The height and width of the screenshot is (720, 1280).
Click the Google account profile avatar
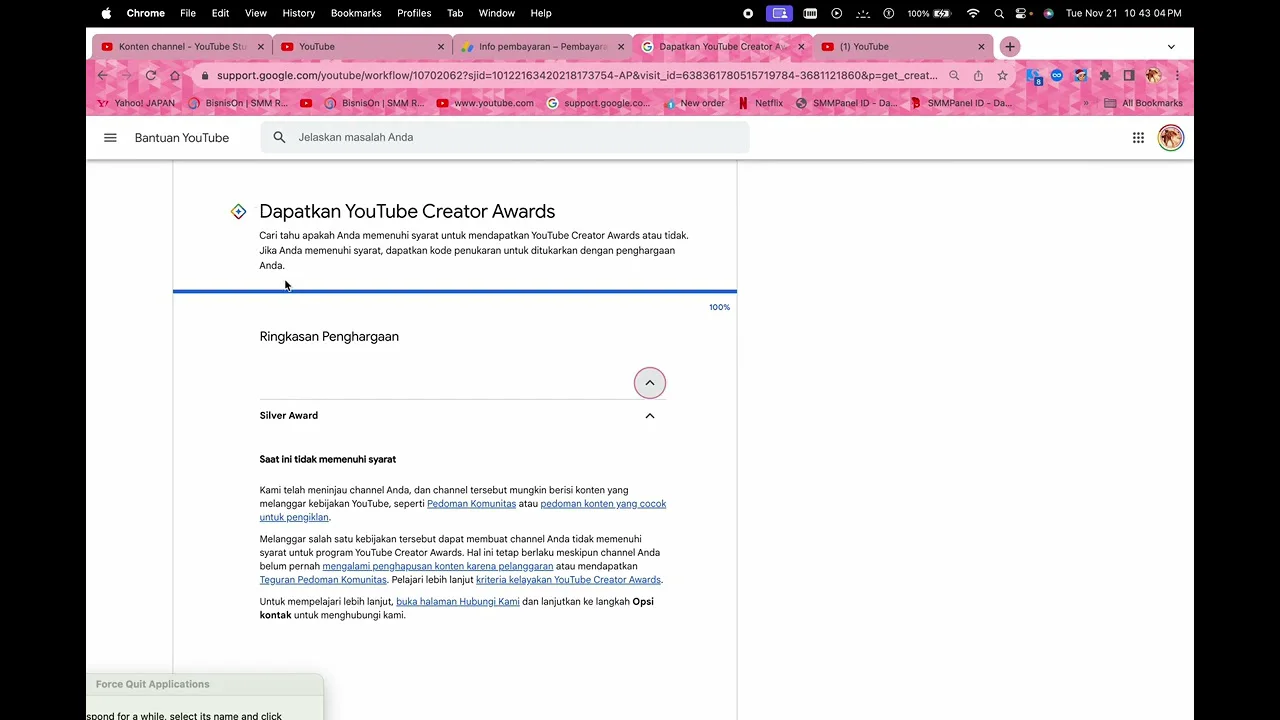[1170, 138]
